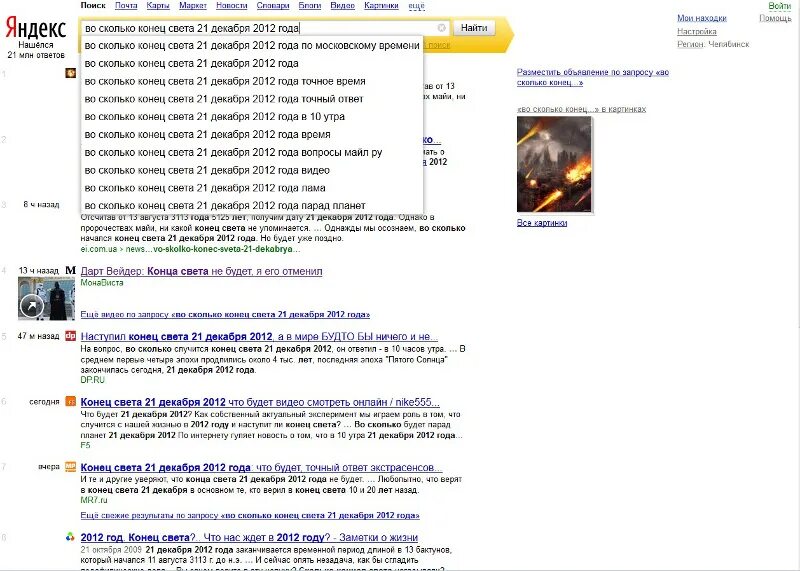
Task: Play the Darth Vader video thumbnail
Action: click(x=46, y=298)
